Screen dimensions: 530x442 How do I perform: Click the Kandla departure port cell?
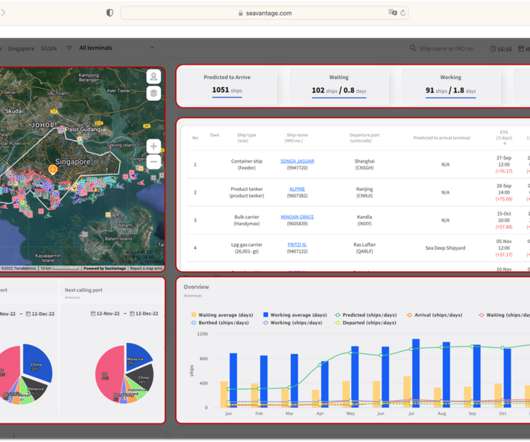tap(364, 220)
